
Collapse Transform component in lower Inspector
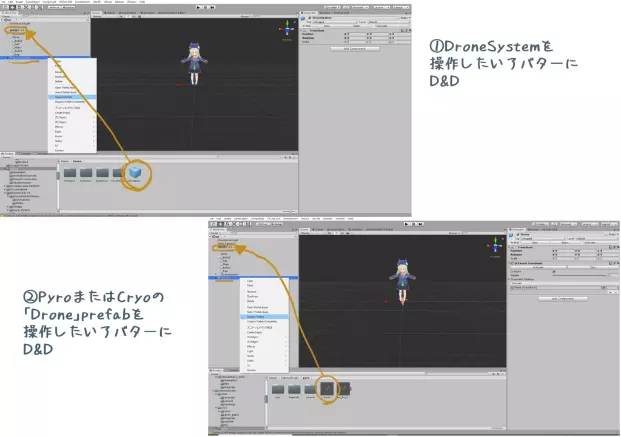coord(510,247)
